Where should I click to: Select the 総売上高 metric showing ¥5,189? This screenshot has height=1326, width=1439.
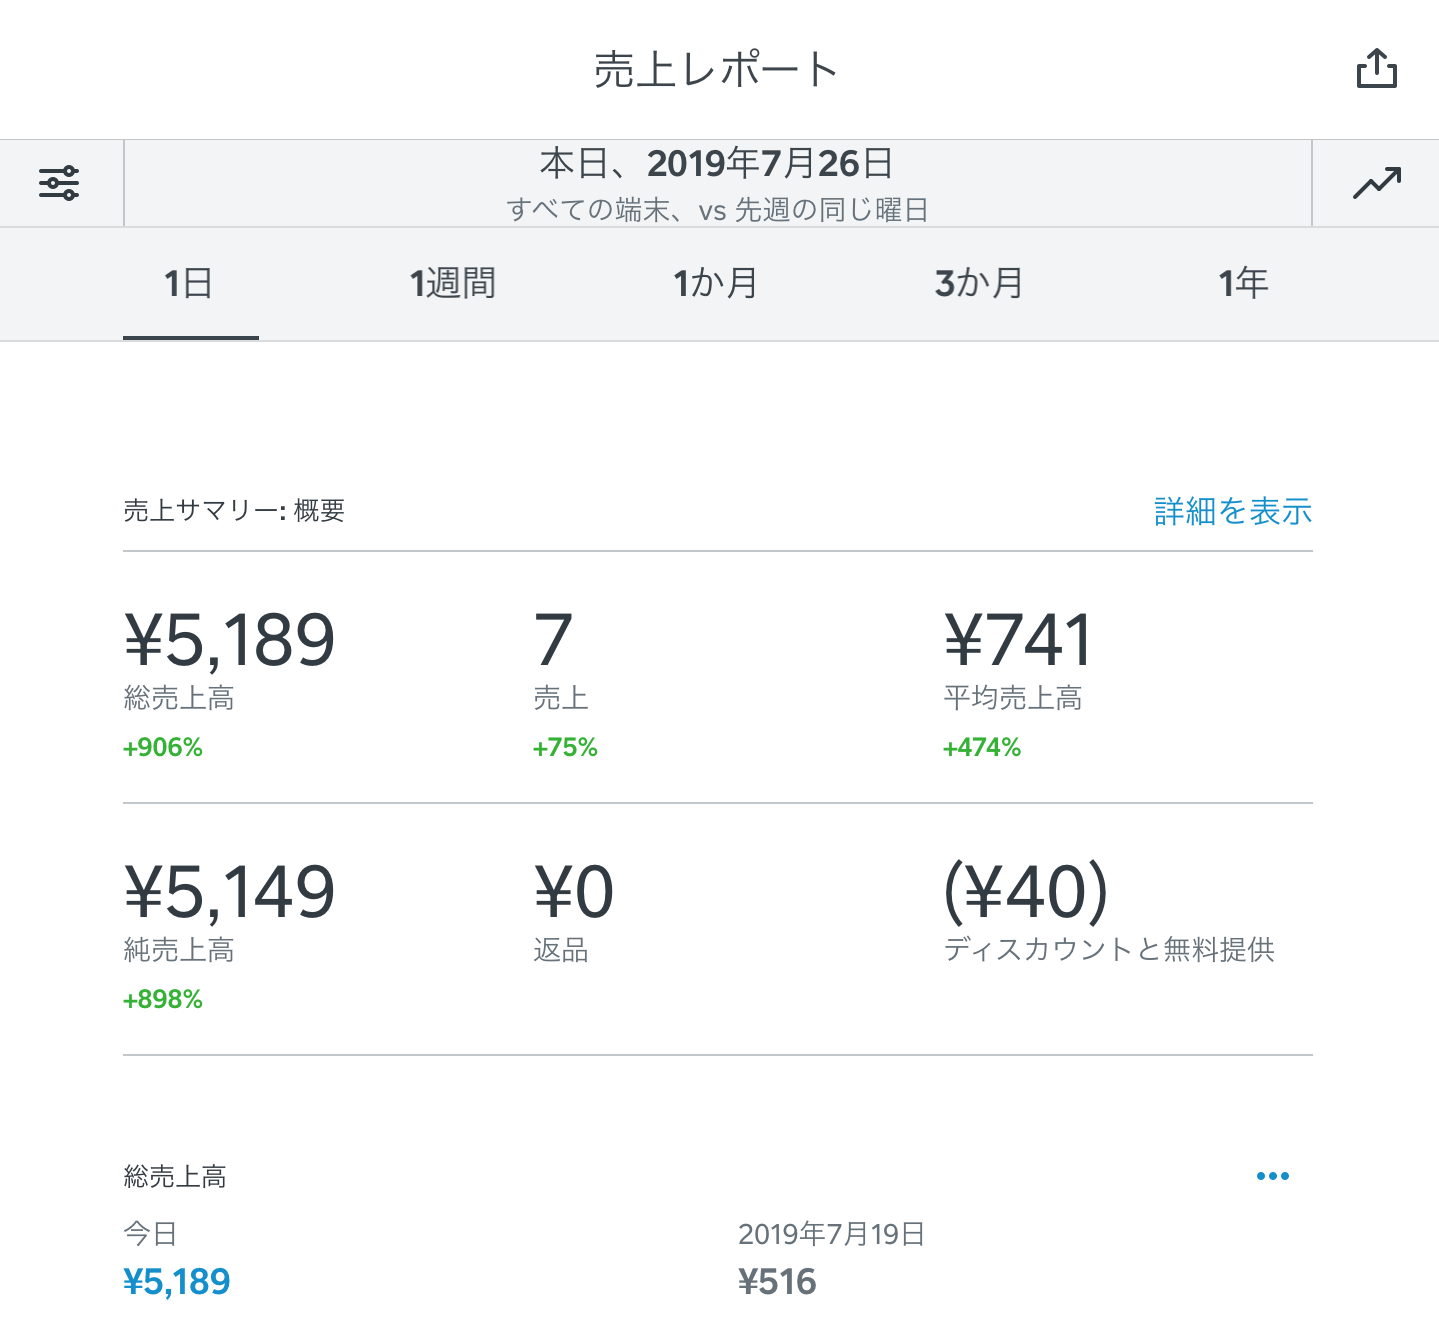(x=229, y=640)
